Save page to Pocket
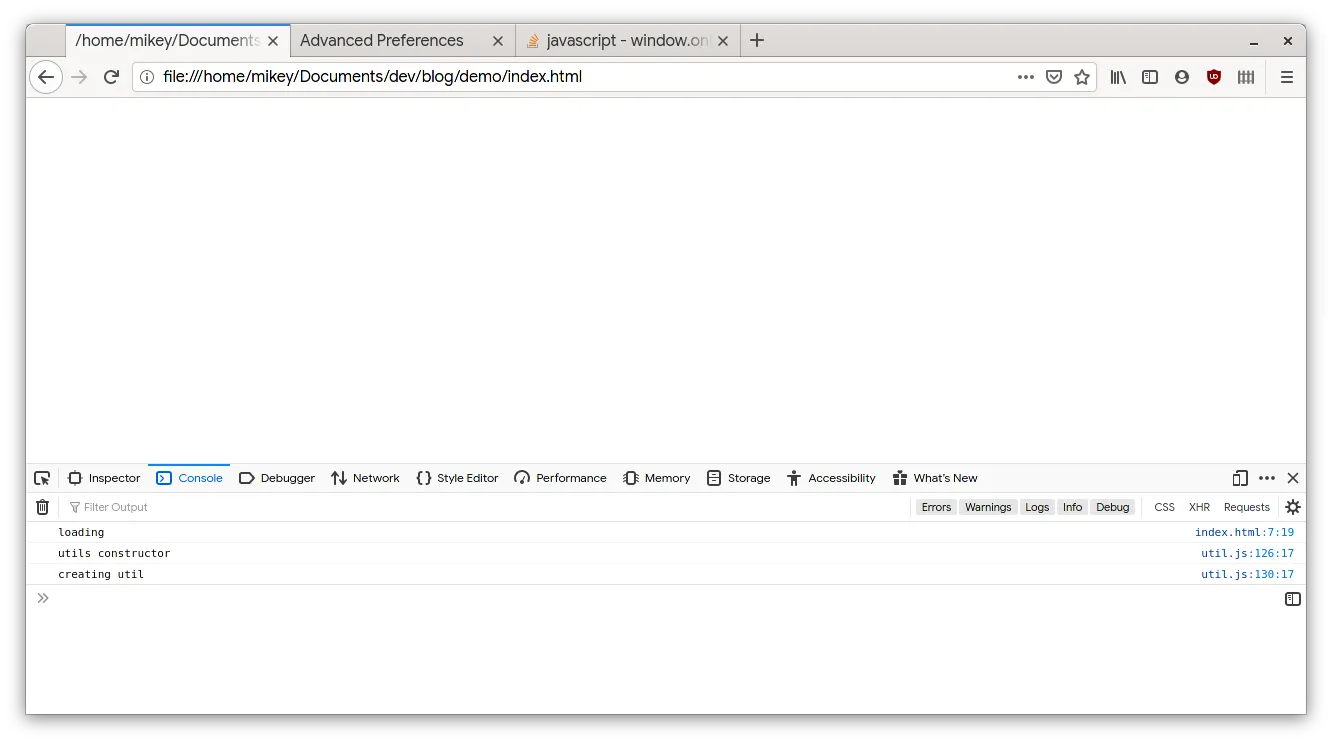 1054,77
